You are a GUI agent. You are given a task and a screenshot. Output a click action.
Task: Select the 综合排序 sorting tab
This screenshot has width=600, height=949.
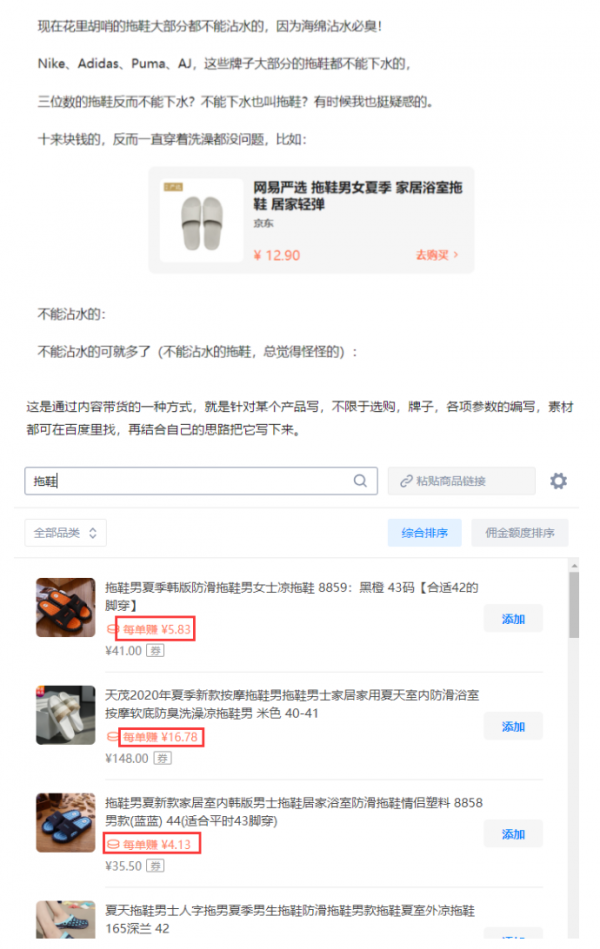pyautogui.click(x=424, y=533)
